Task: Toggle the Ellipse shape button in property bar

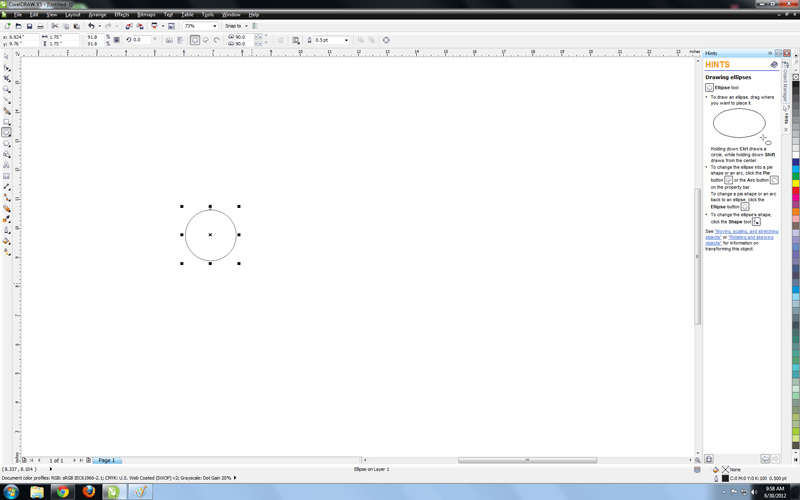Action: (x=195, y=40)
